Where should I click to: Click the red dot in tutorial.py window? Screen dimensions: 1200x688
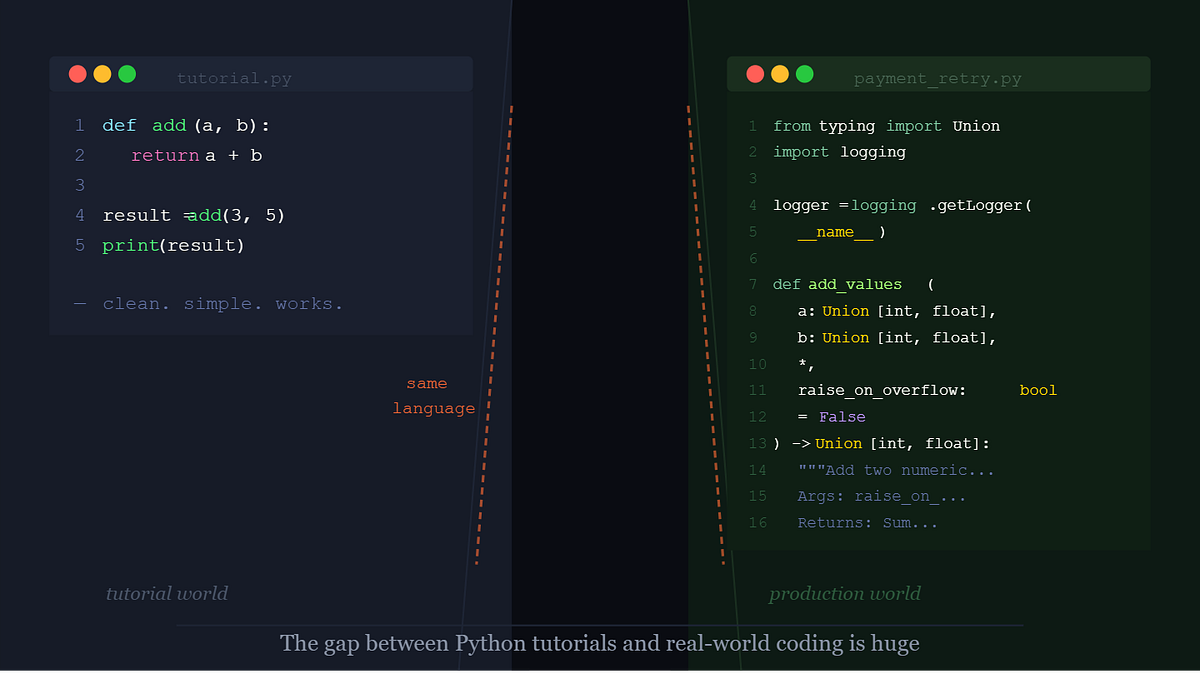pyautogui.click(x=77, y=74)
